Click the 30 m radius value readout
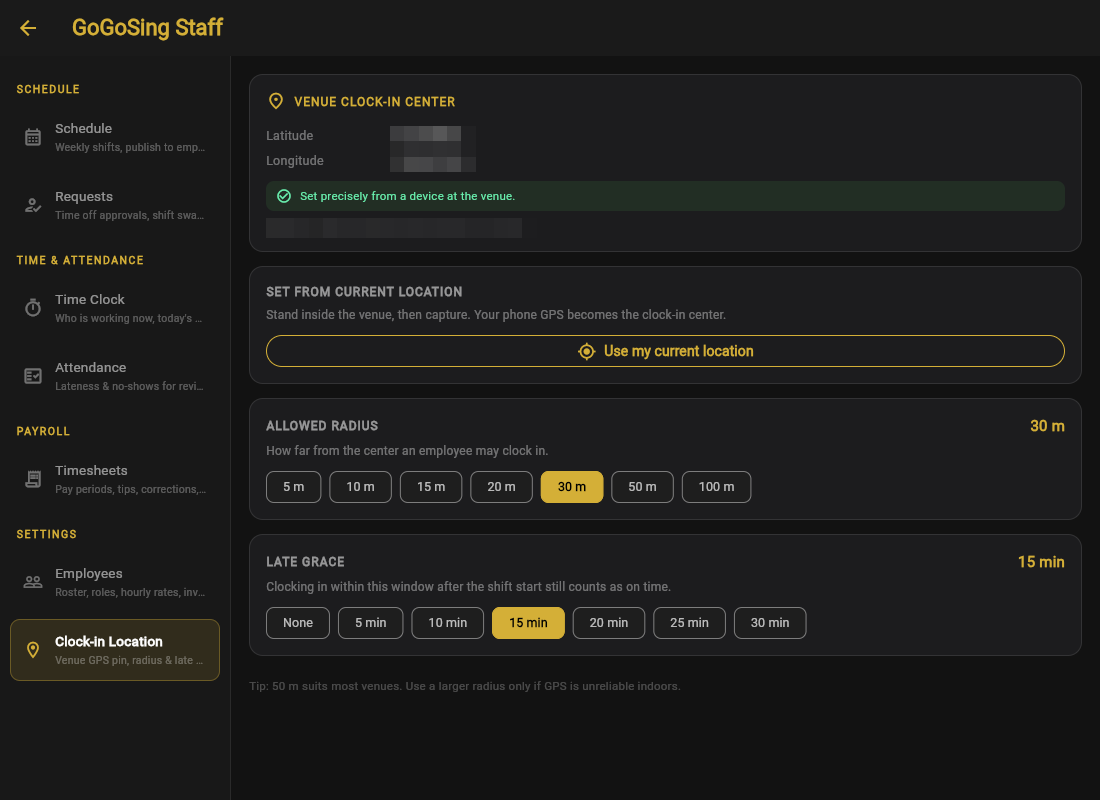Screen dimensions: 1100x800 coord(1047,426)
